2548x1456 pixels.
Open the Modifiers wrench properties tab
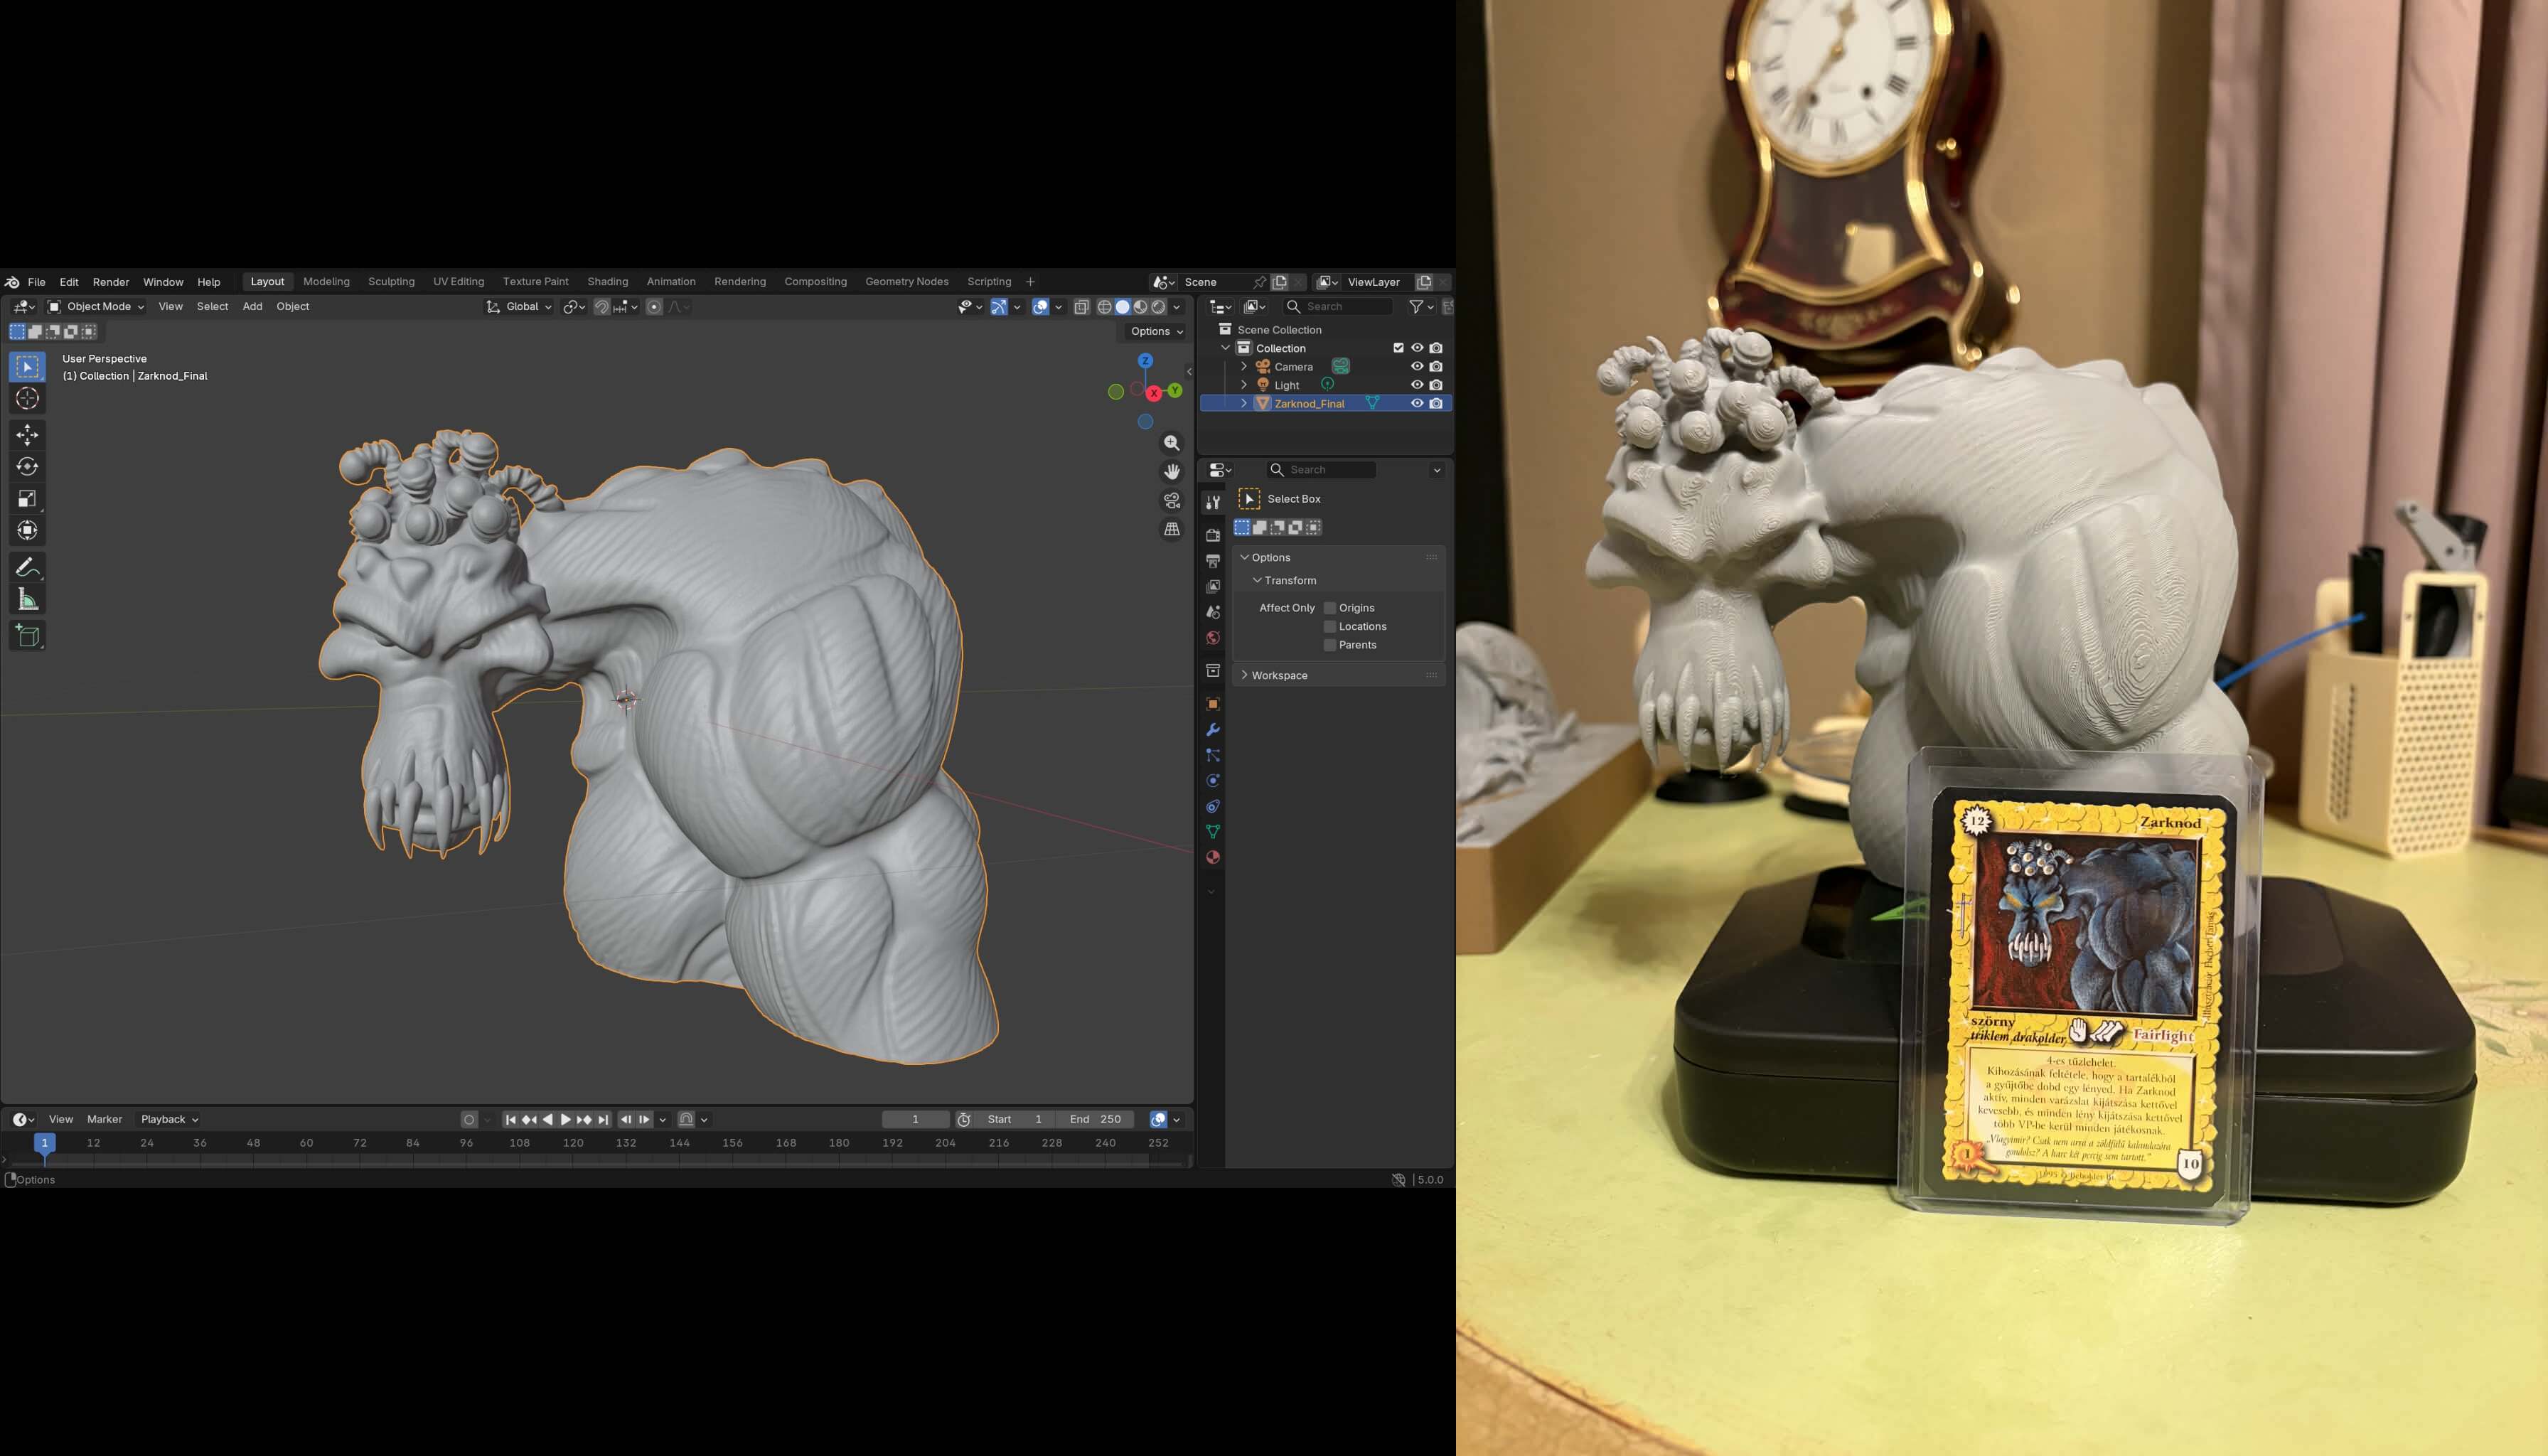(1213, 730)
